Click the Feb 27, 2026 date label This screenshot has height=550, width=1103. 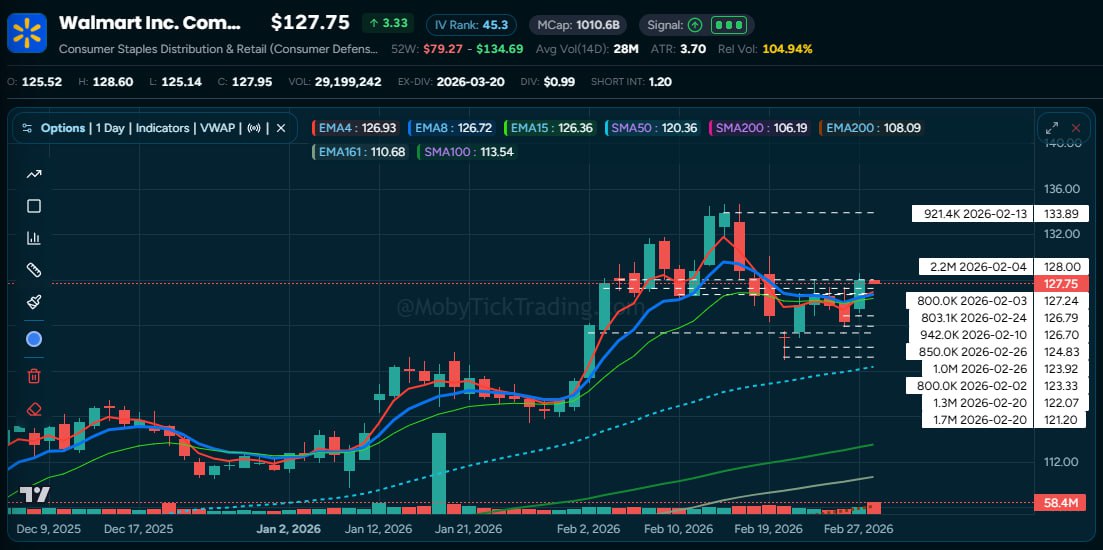point(858,529)
